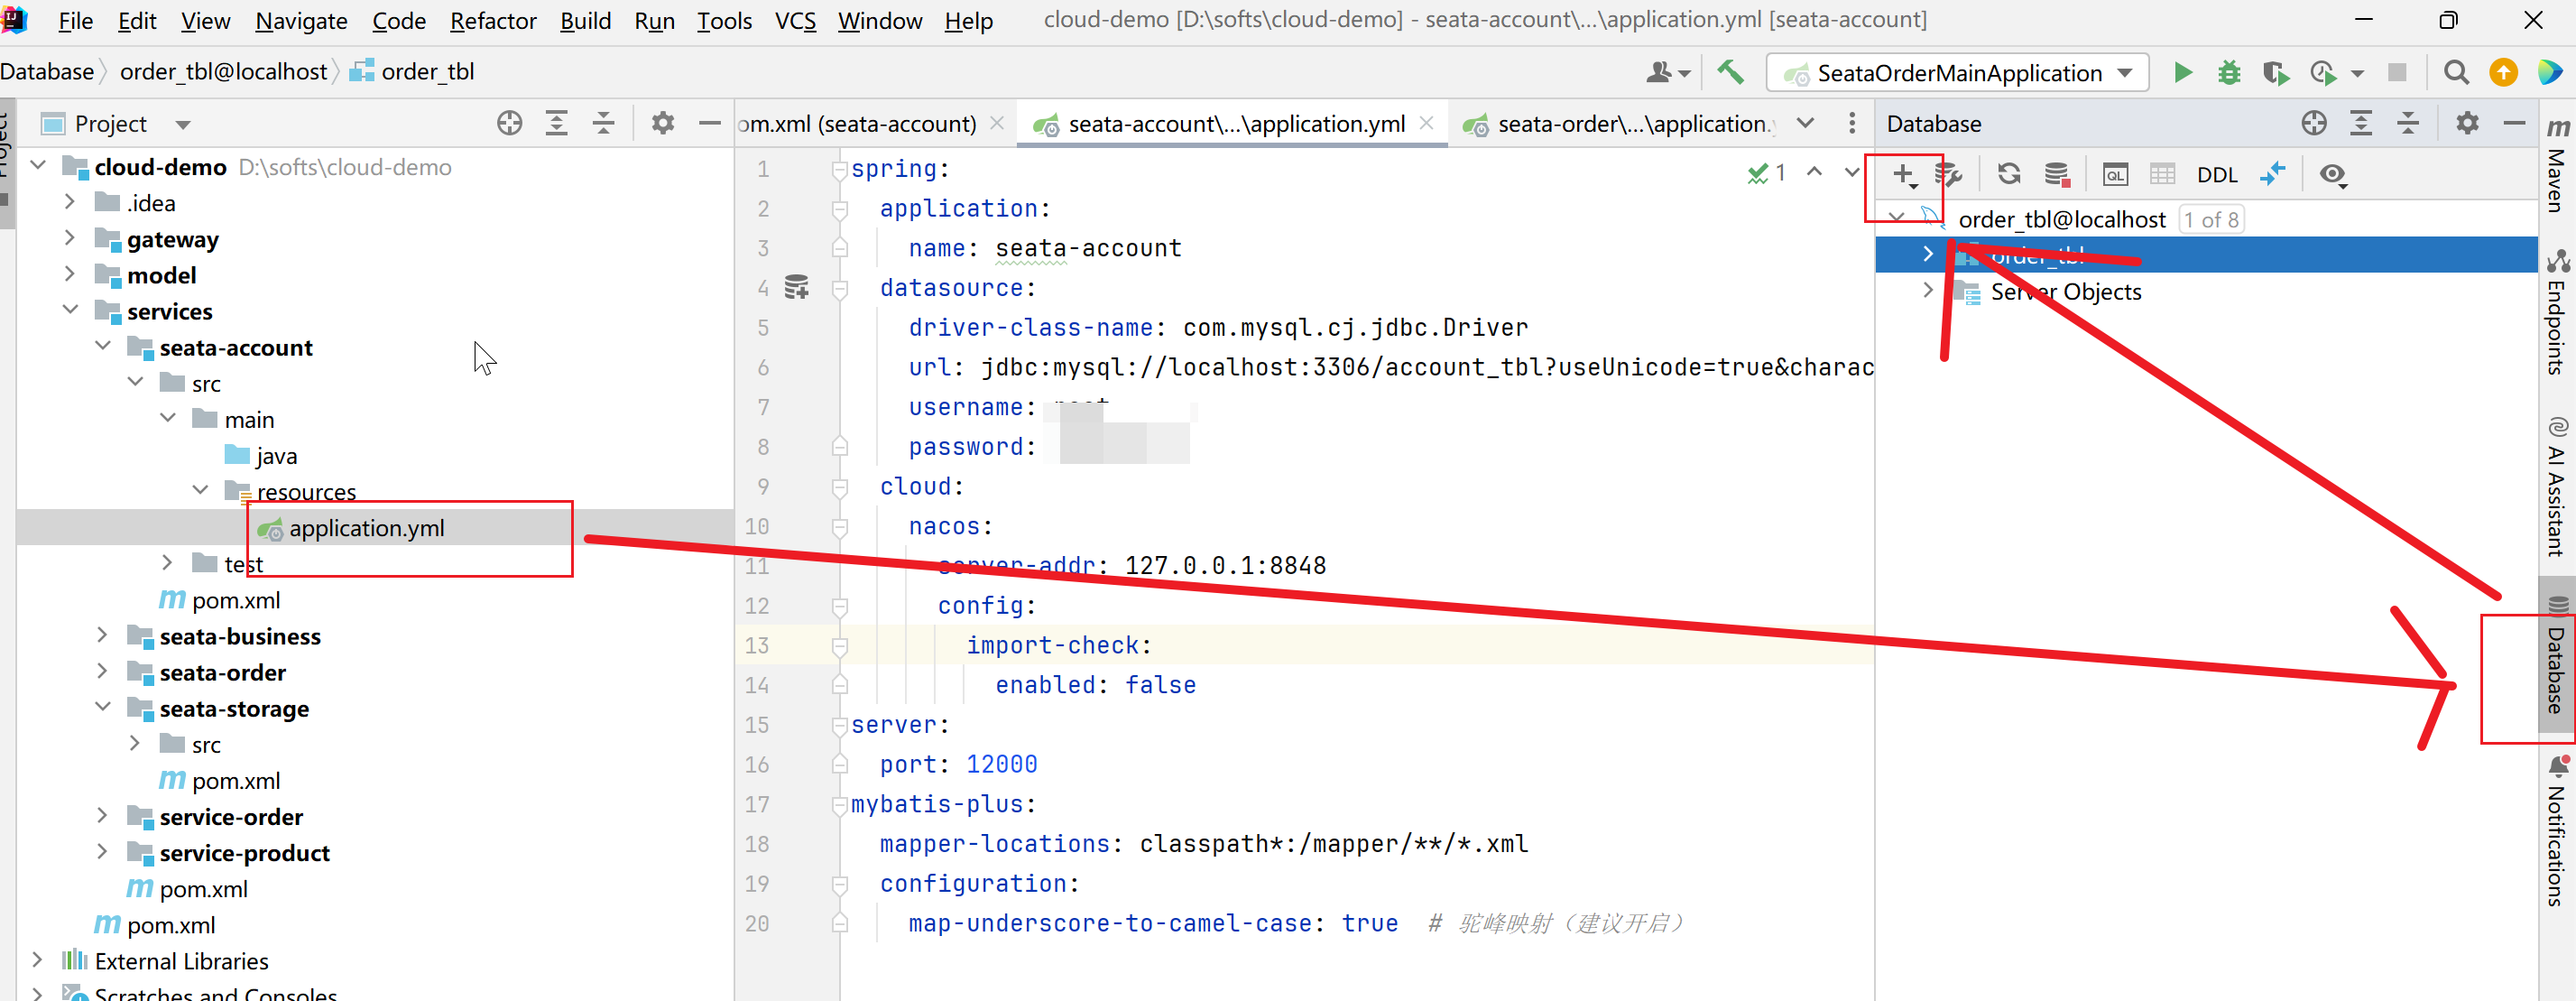2576x1001 pixels.
Task: Close the seata-account application.yml tab
Action: click(x=1426, y=123)
